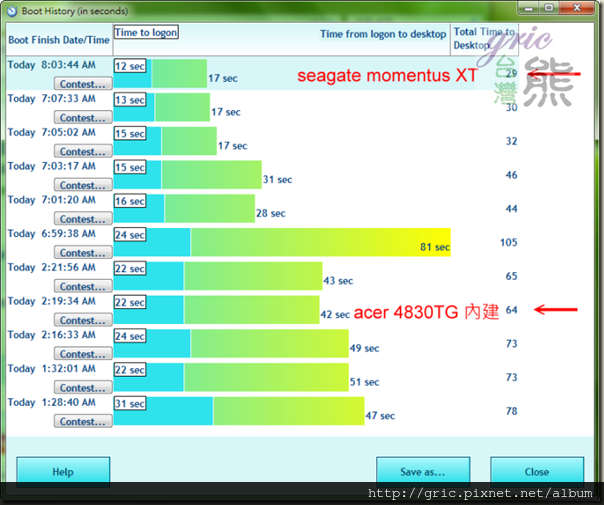The width and height of the screenshot is (604, 505).
Task: Click Contest... button for 7:07:33 AM boot
Action: coord(83,117)
